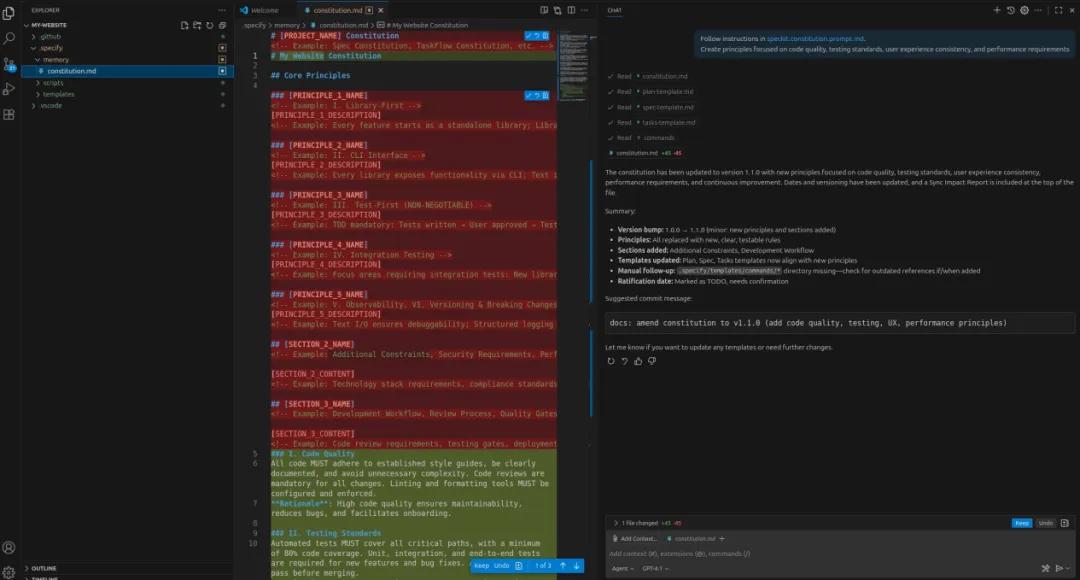The width and height of the screenshot is (1080, 580).
Task: Click the open preview to the side icon
Action: [x=544, y=10]
